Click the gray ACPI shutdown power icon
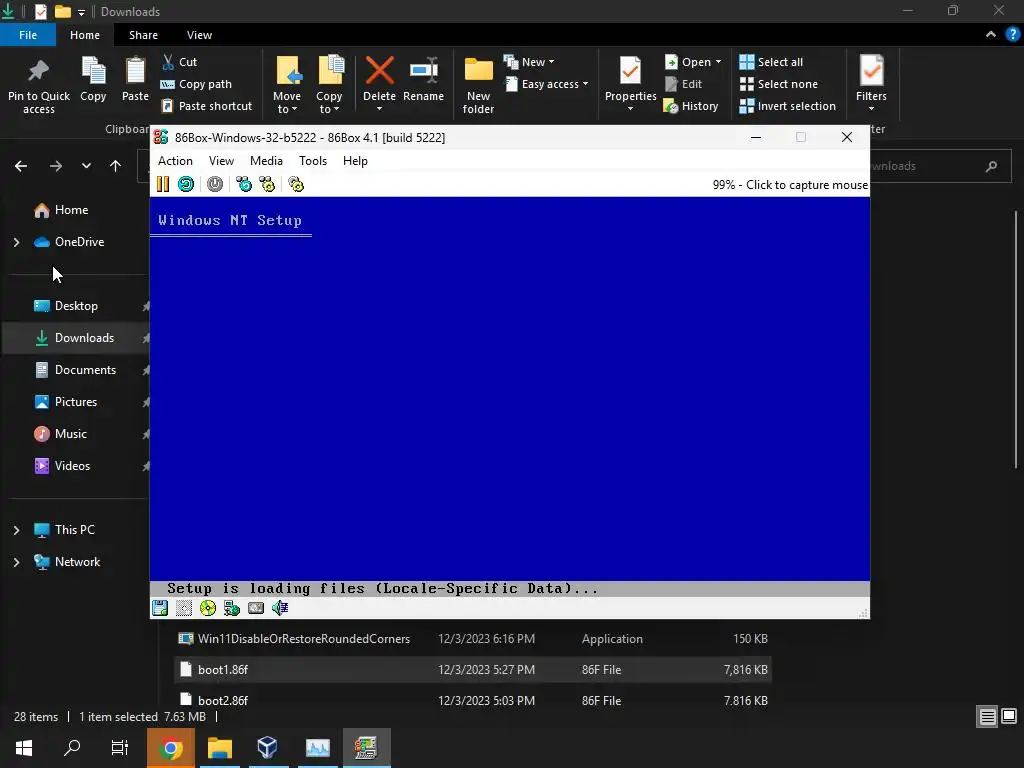The width and height of the screenshot is (1024, 768). pyautogui.click(x=215, y=184)
